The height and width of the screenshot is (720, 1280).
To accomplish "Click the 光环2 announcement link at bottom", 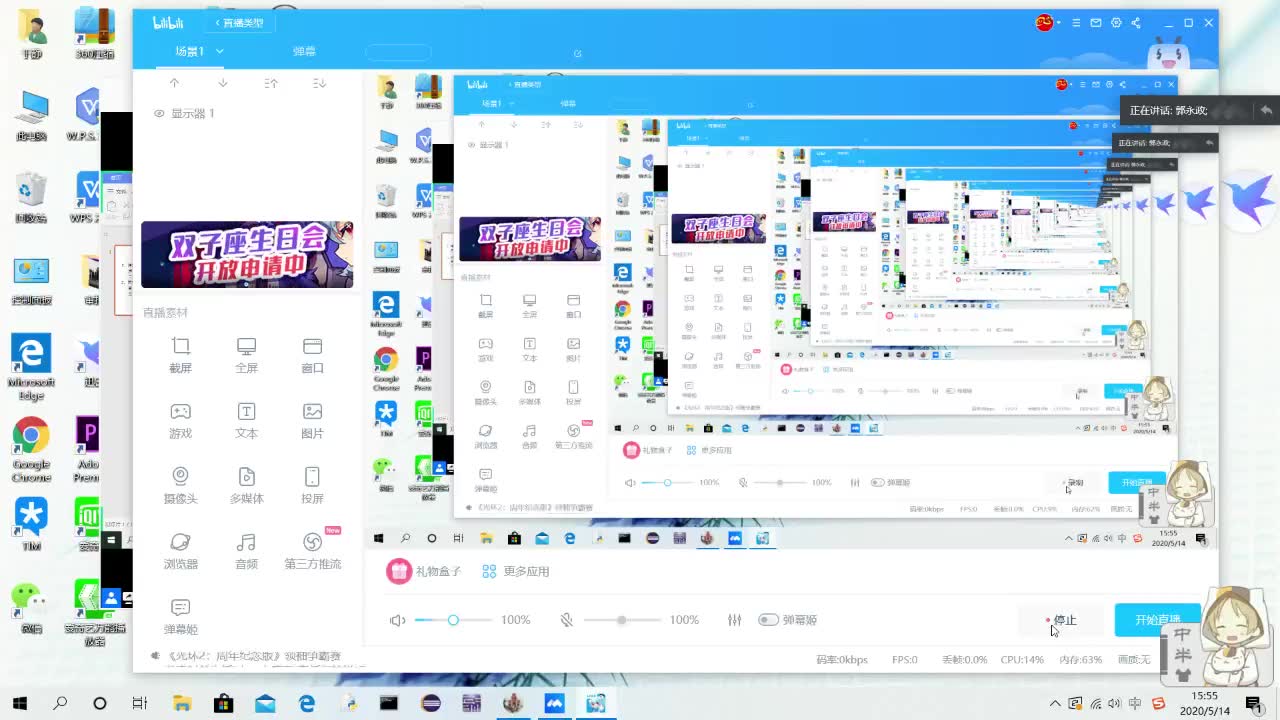I will pos(253,657).
